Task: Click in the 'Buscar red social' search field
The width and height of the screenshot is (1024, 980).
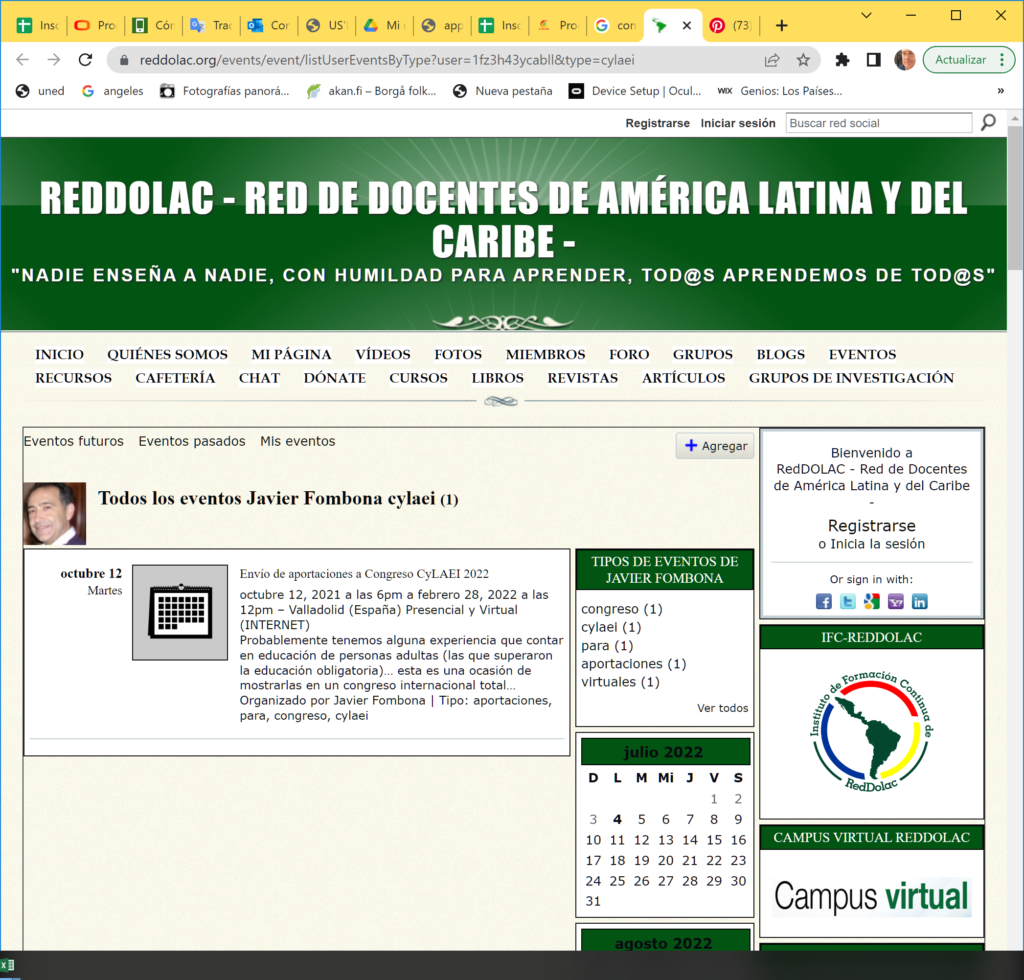Action: [x=879, y=123]
